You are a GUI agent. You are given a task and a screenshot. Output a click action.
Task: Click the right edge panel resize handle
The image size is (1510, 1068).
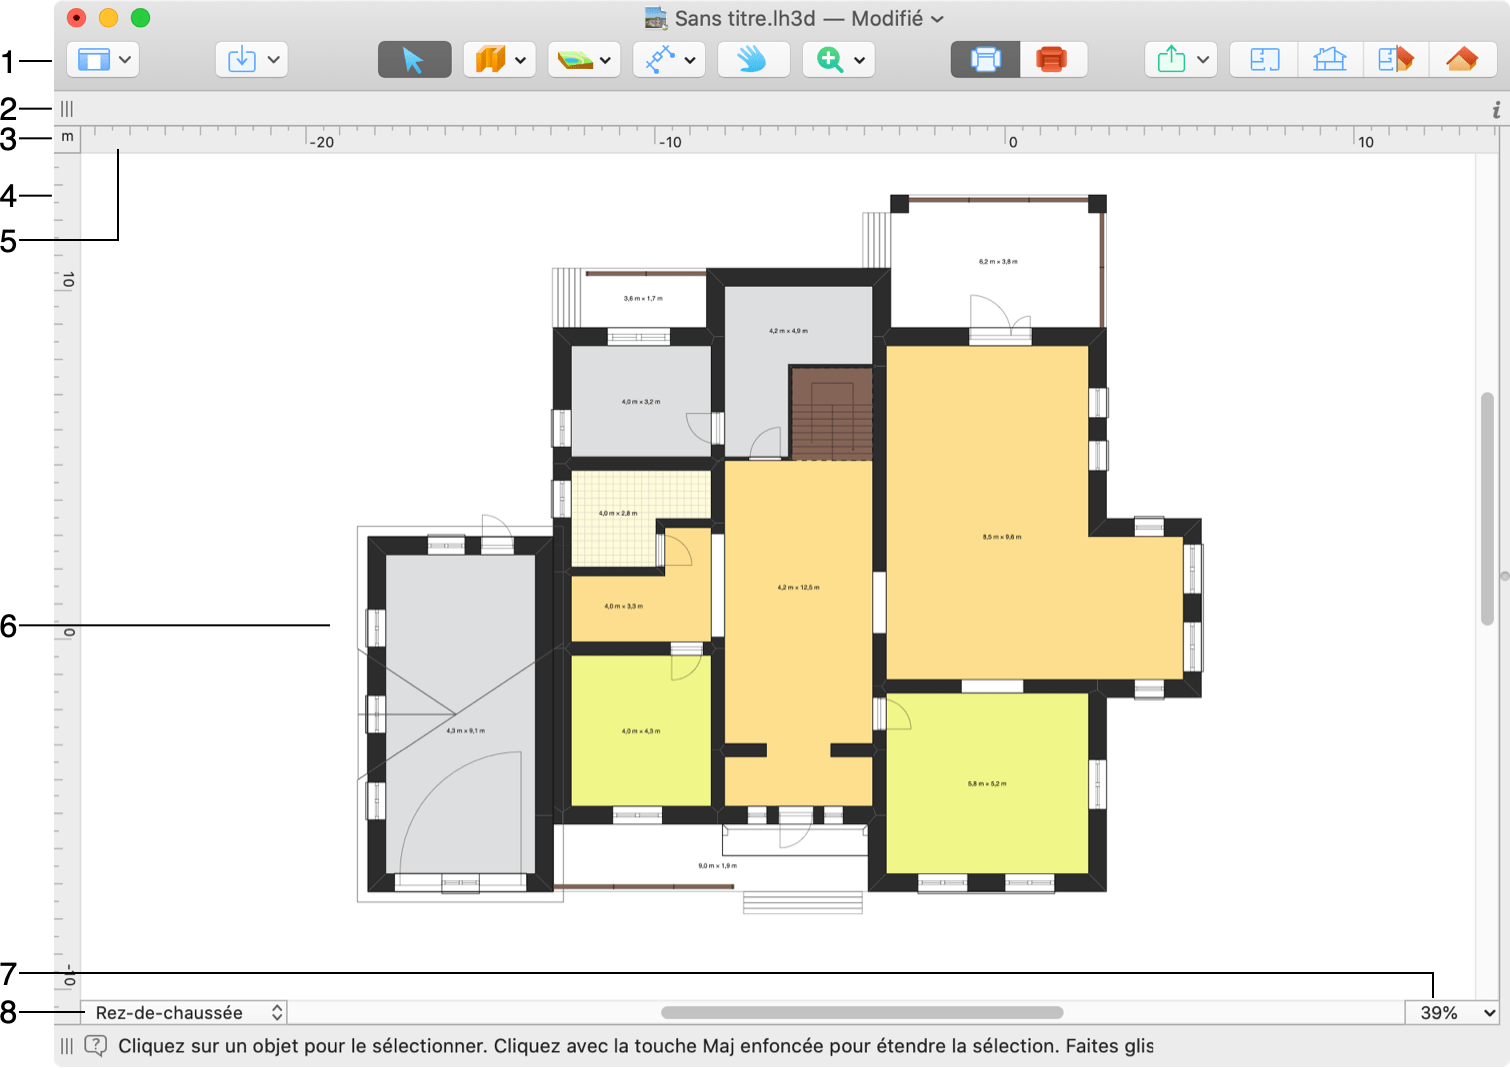[x=1504, y=576]
